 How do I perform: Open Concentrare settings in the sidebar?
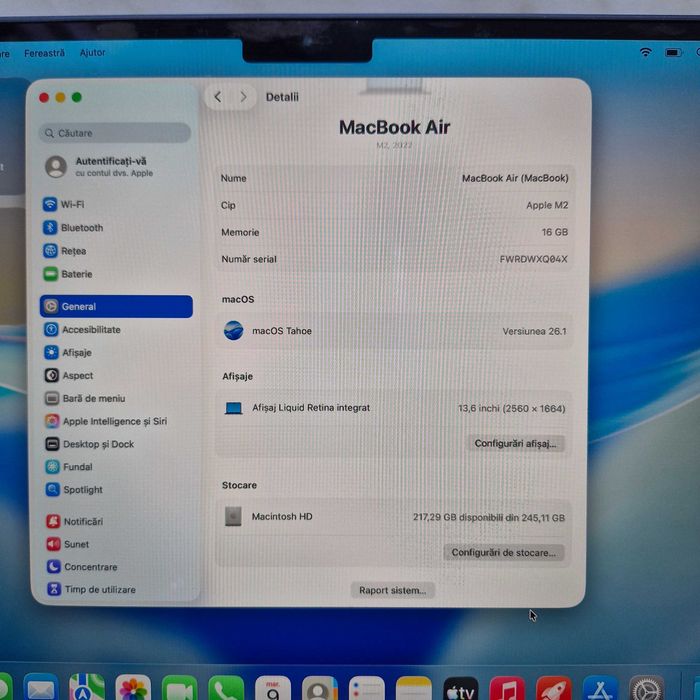[82, 567]
